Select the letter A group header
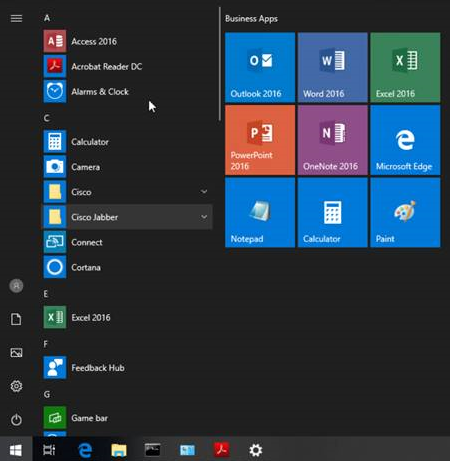The height and width of the screenshot is (461, 450). (47, 18)
